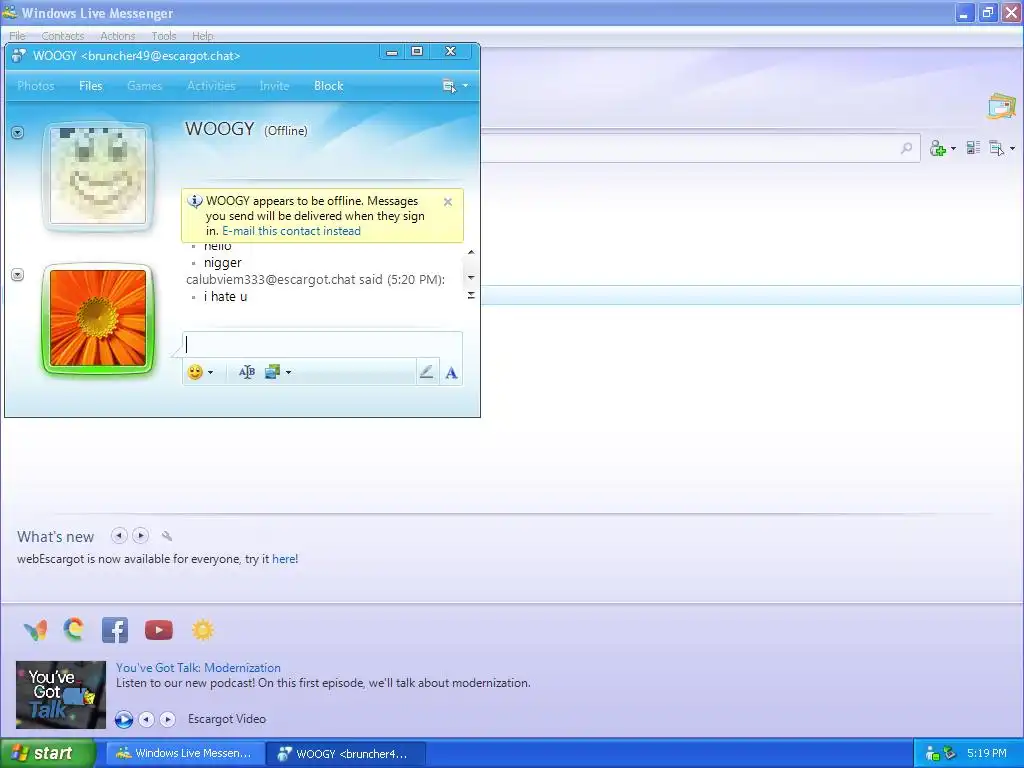Click the conversation scroll down arrow

coord(471,278)
